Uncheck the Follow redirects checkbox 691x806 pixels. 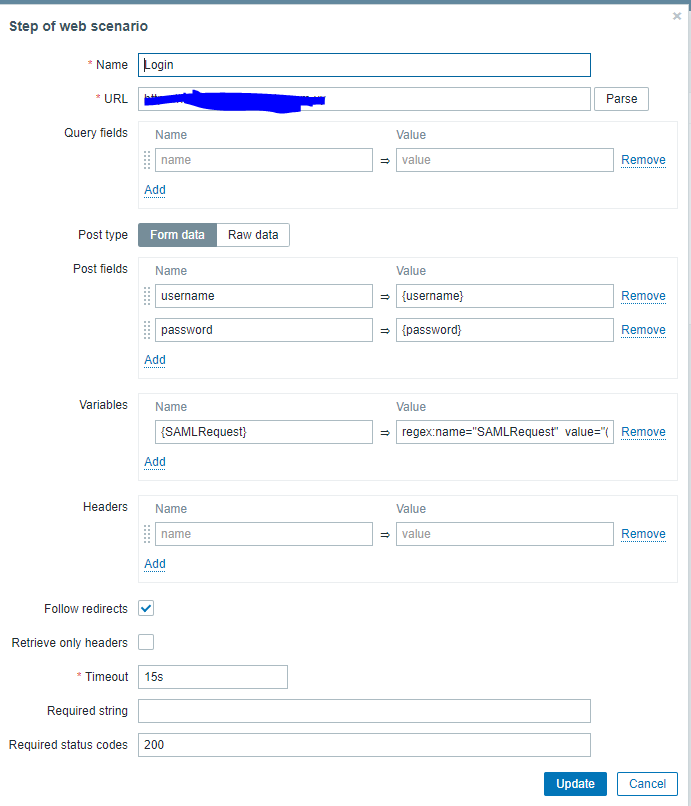(x=146, y=608)
